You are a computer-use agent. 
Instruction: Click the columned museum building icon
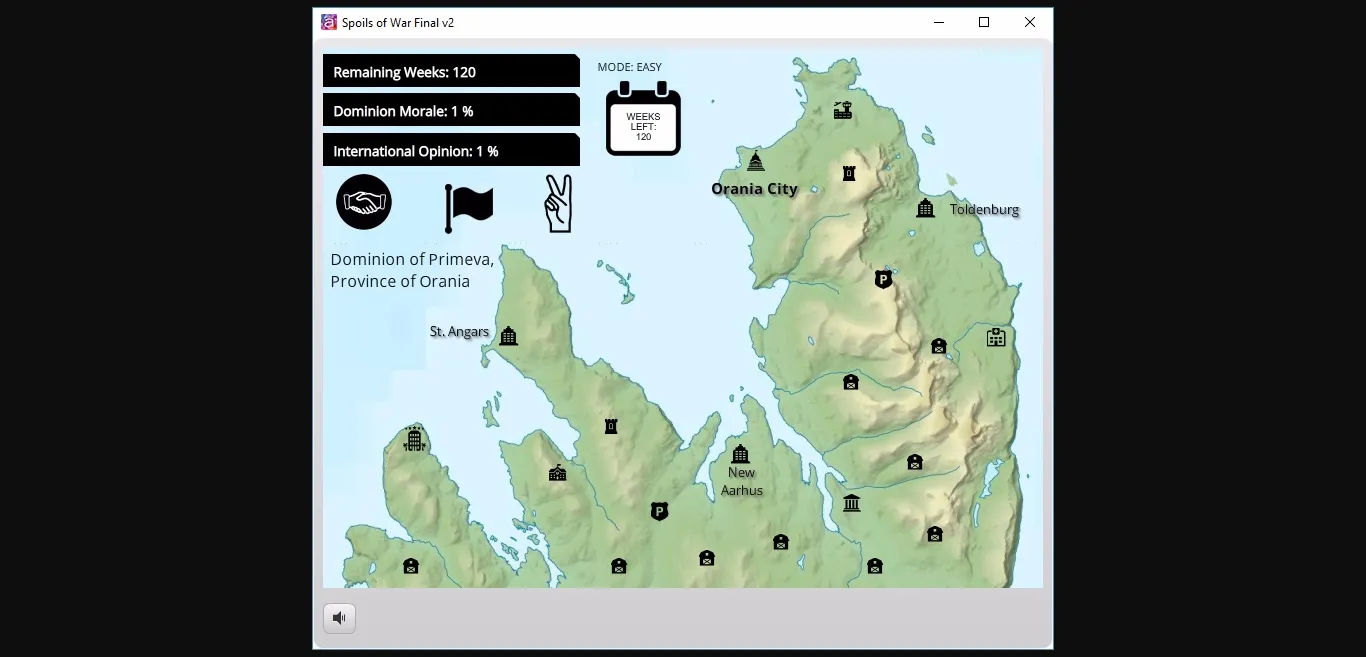(x=851, y=502)
